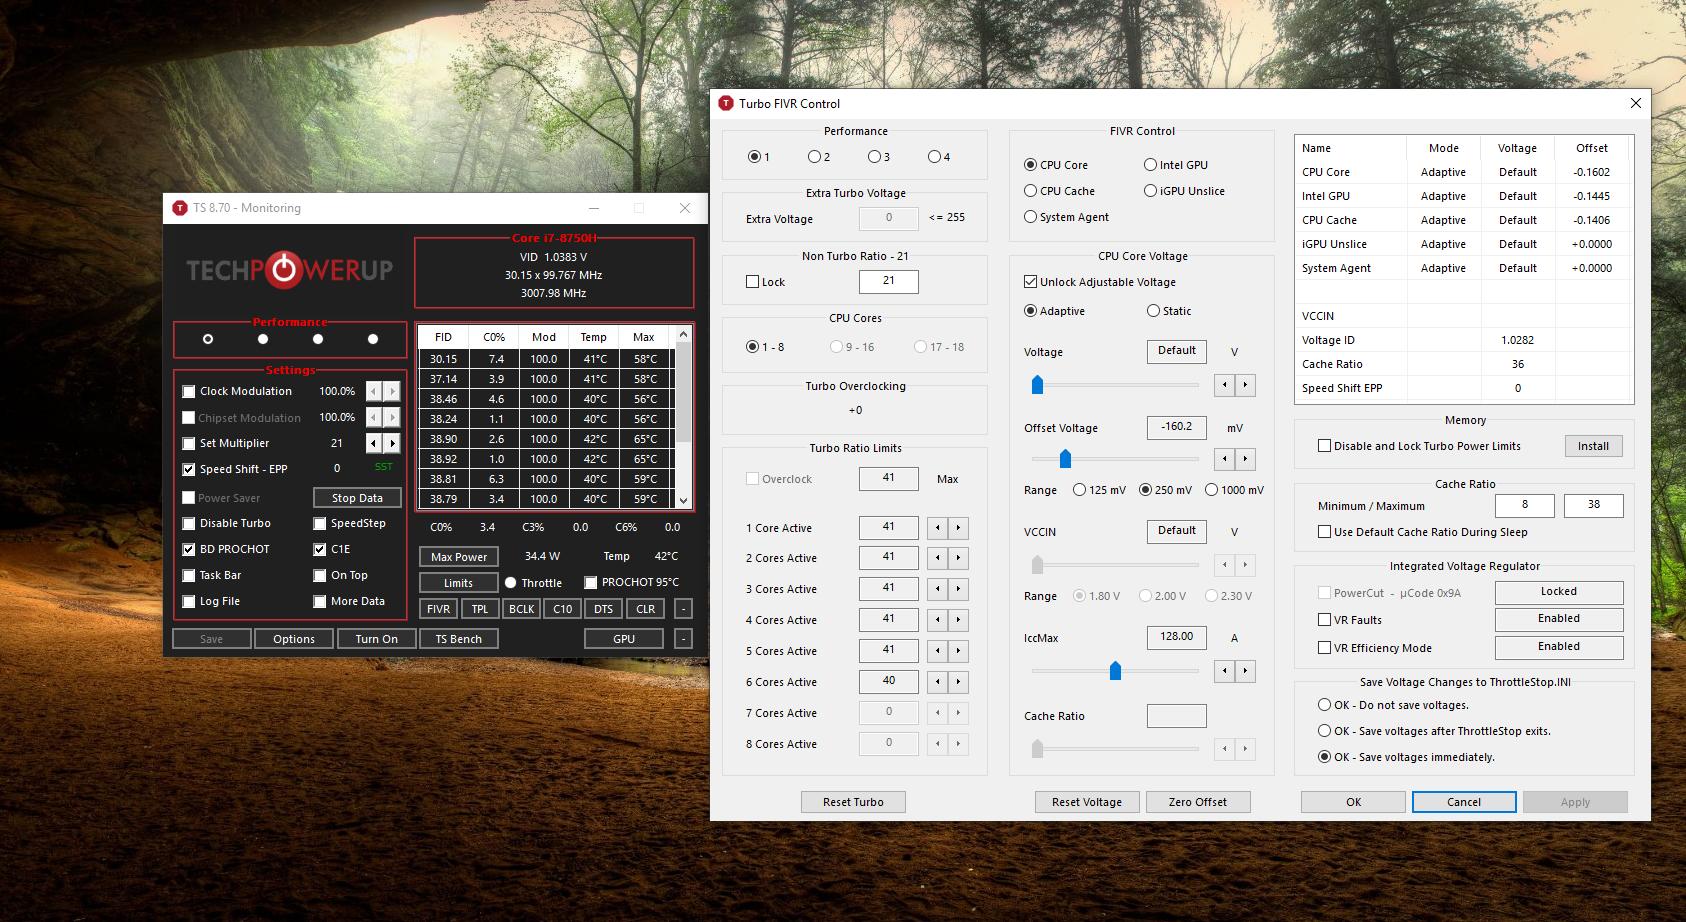Select the second performance profile dot in ThrottleStop
This screenshot has height=922, width=1686.
(x=263, y=339)
